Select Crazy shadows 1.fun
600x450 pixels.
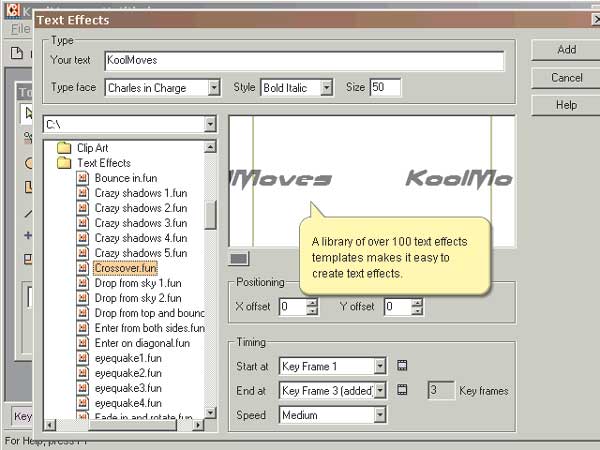pyautogui.click(x=141, y=193)
